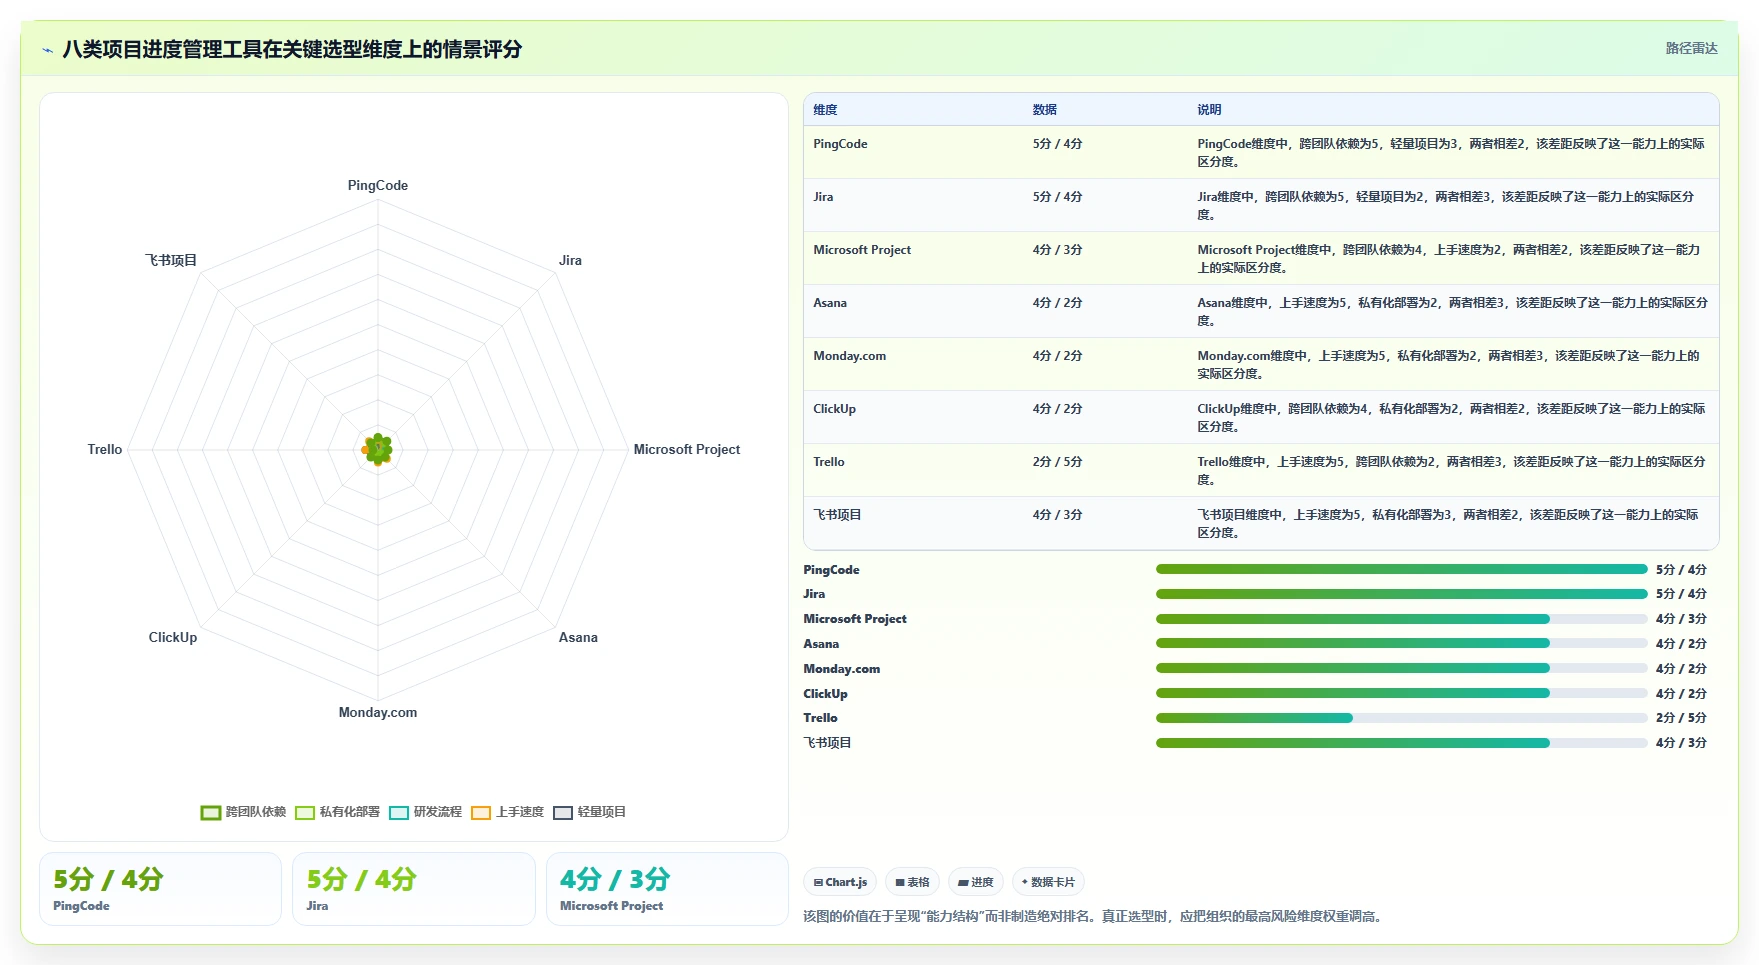1759x965 pixels.
Task: Click PingCode's 5分 / 4分 table value
Action: (1058, 144)
